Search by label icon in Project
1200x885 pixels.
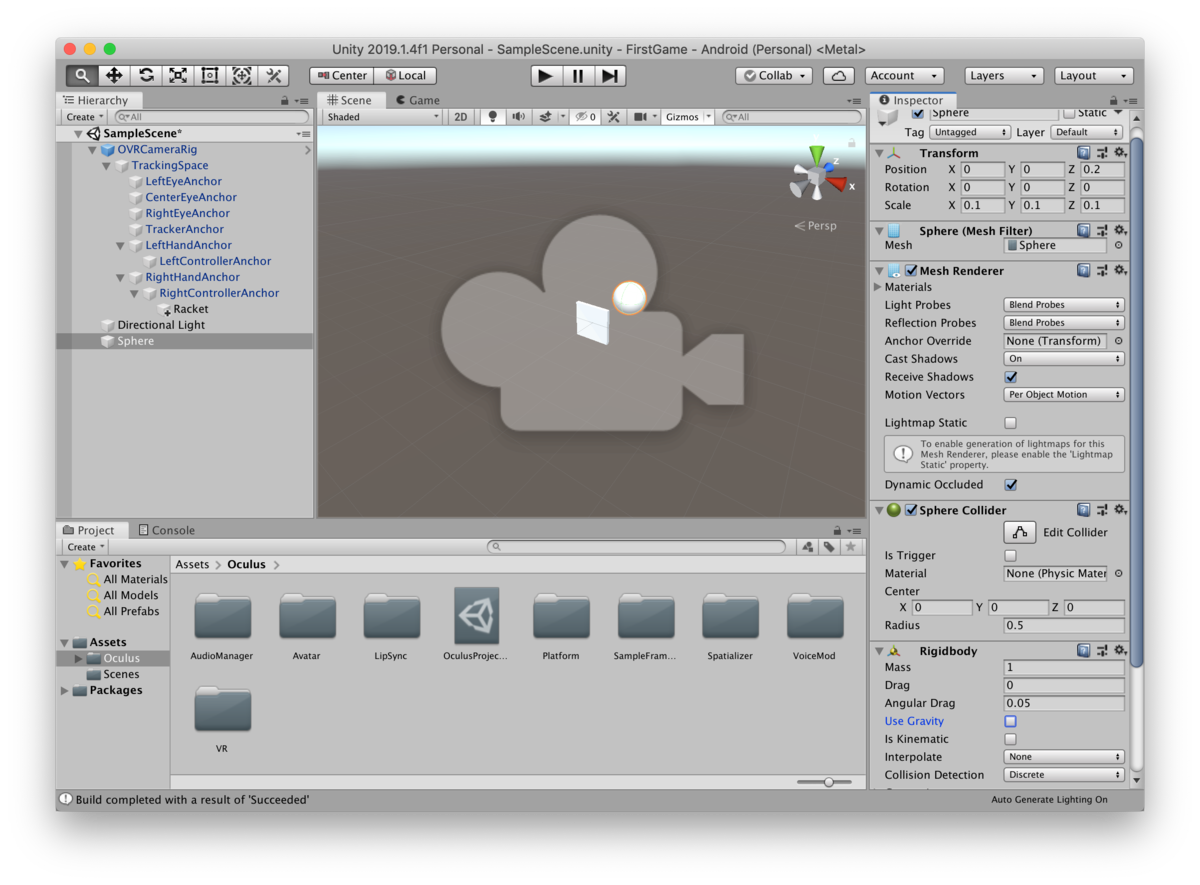tap(829, 547)
